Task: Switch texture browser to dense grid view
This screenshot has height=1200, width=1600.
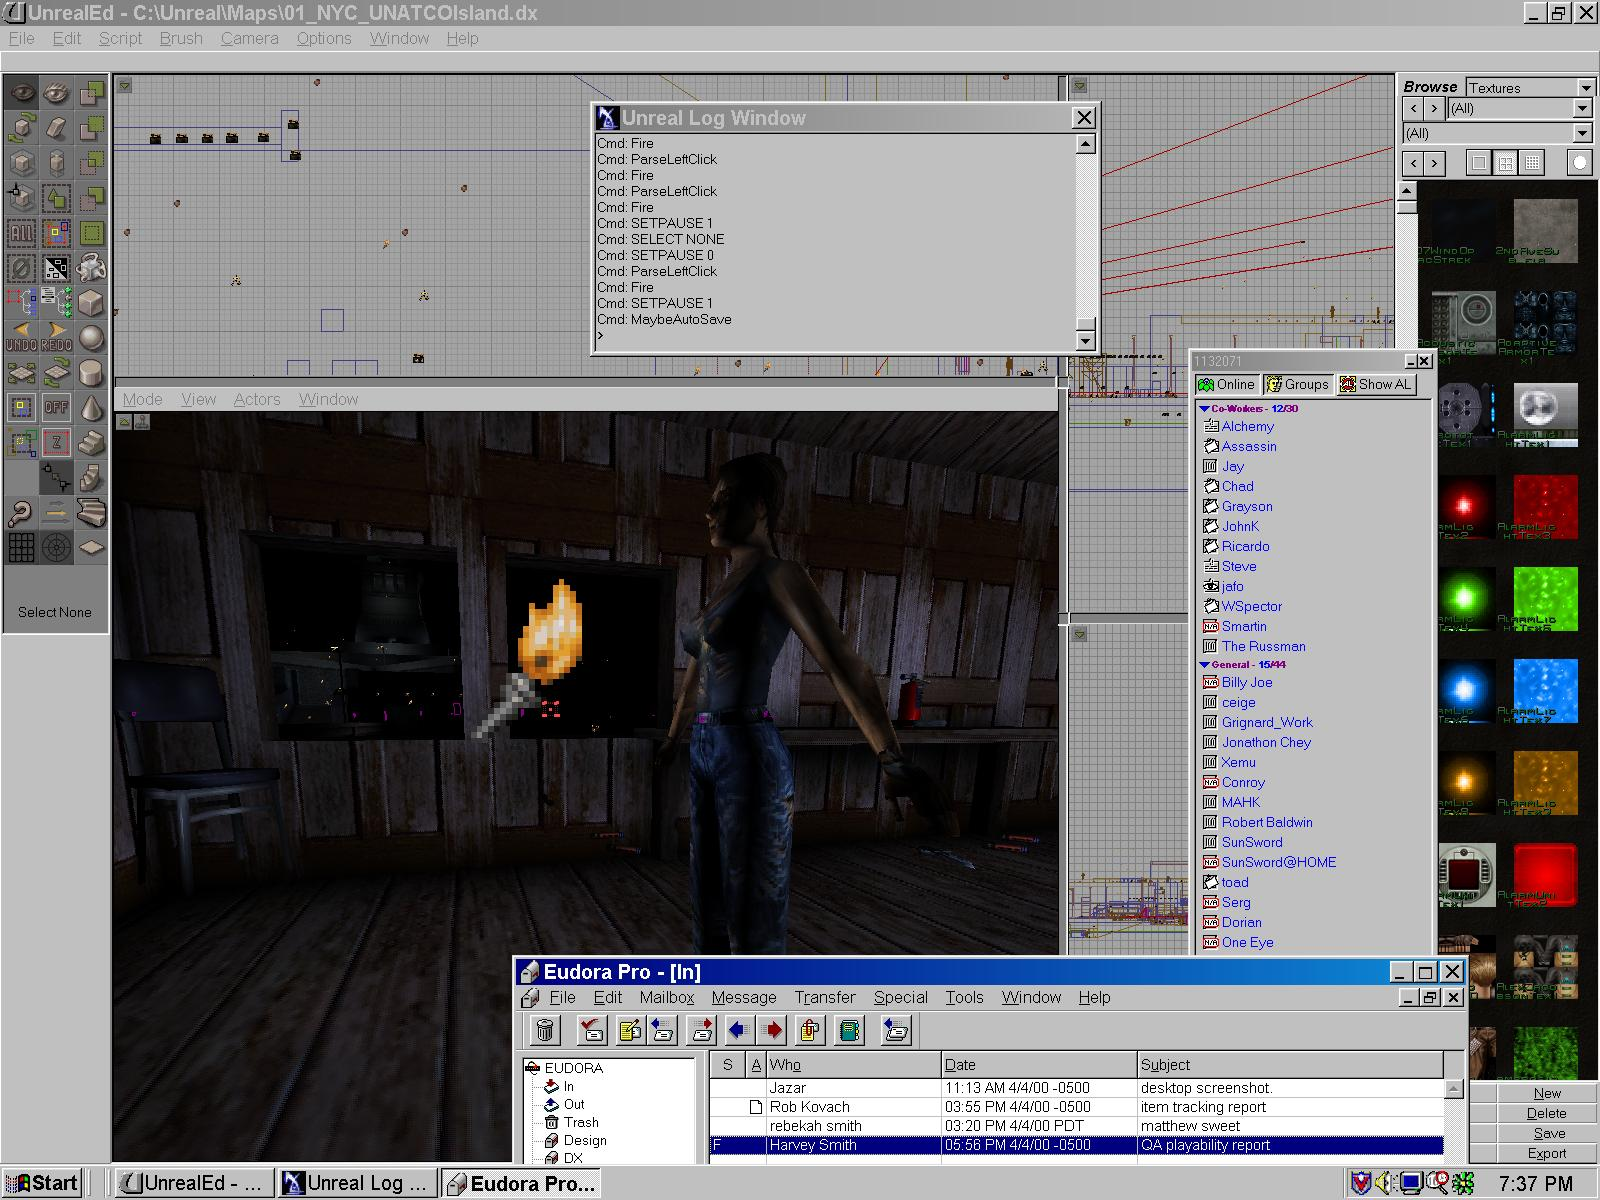Action: 1533,163
